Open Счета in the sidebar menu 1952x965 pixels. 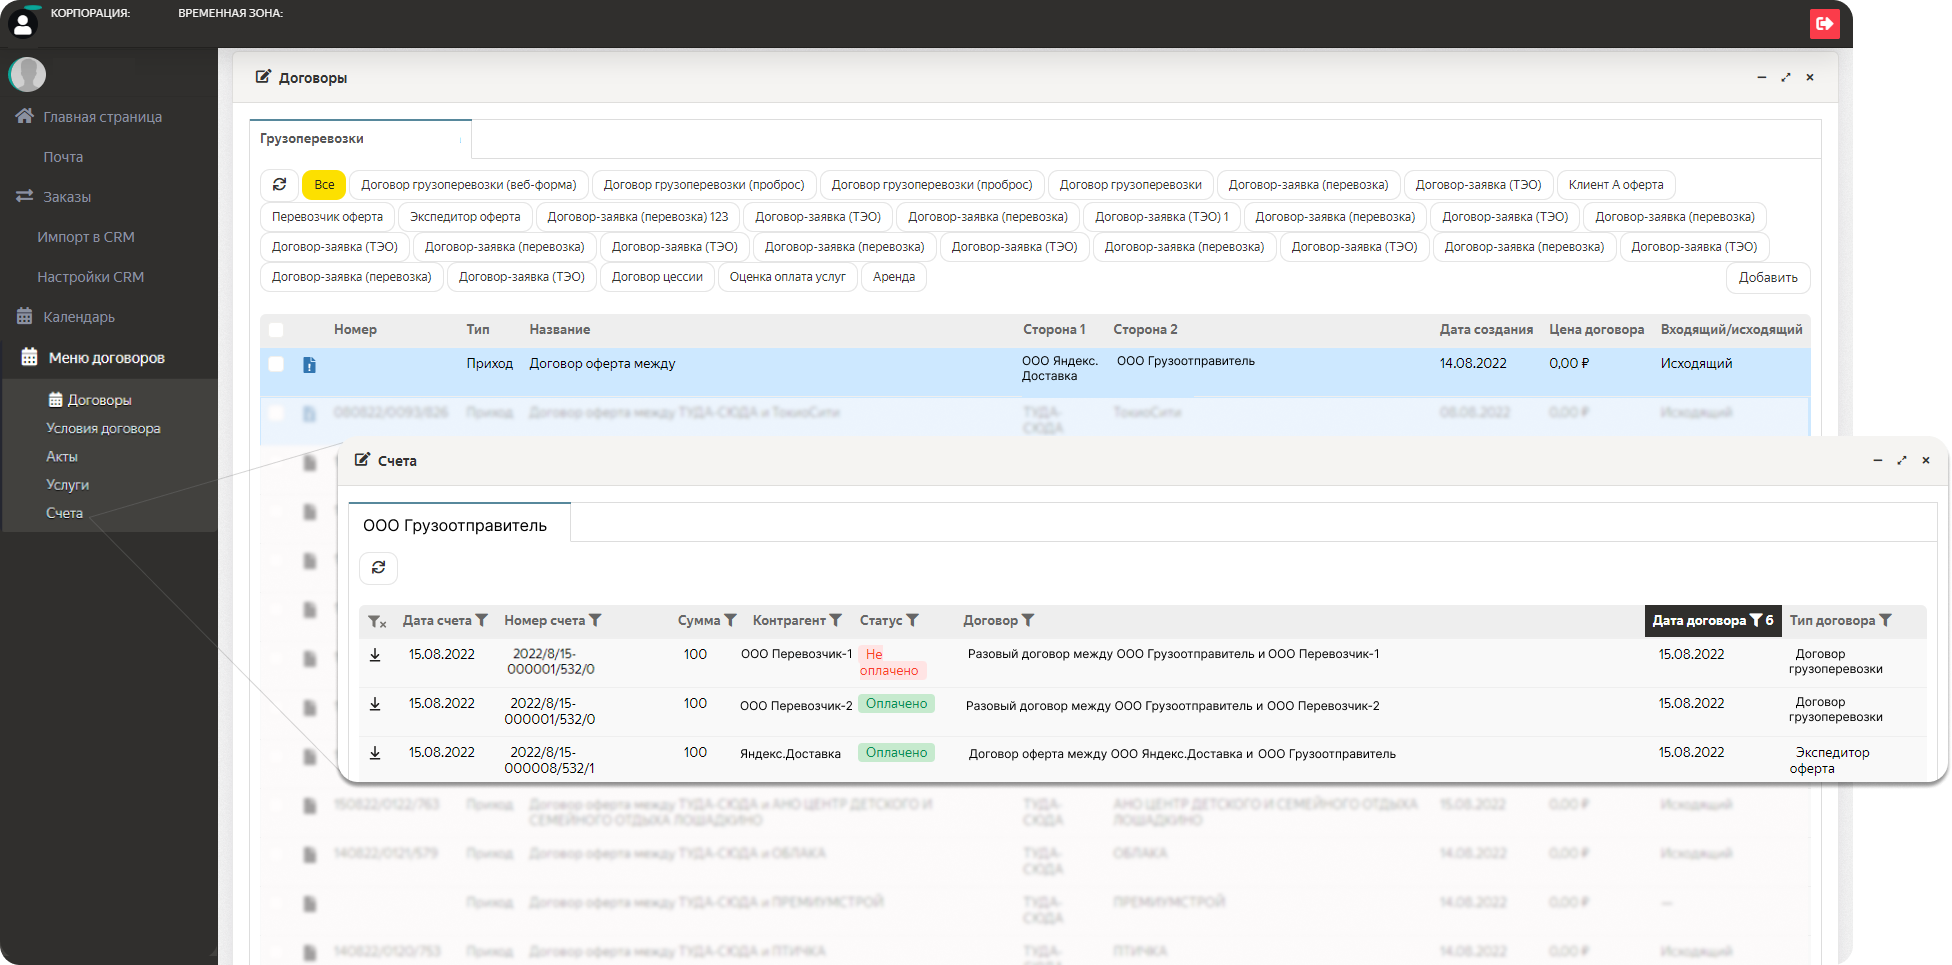click(x=64, y=513)
